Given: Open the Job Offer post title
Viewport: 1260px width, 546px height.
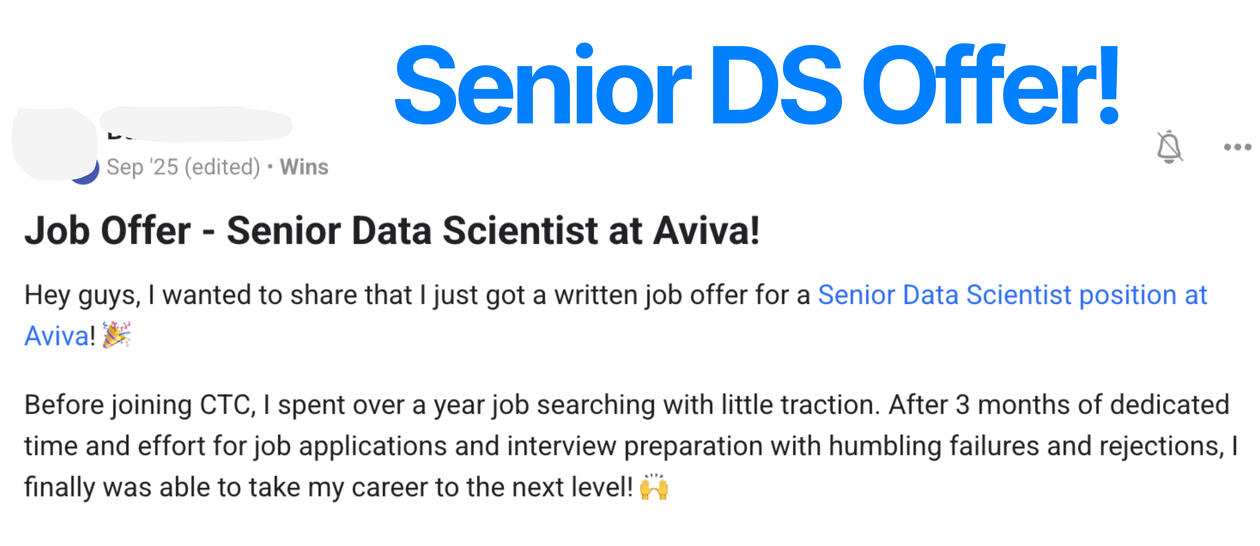Looking at the screenshot, I should click(392, 232).
